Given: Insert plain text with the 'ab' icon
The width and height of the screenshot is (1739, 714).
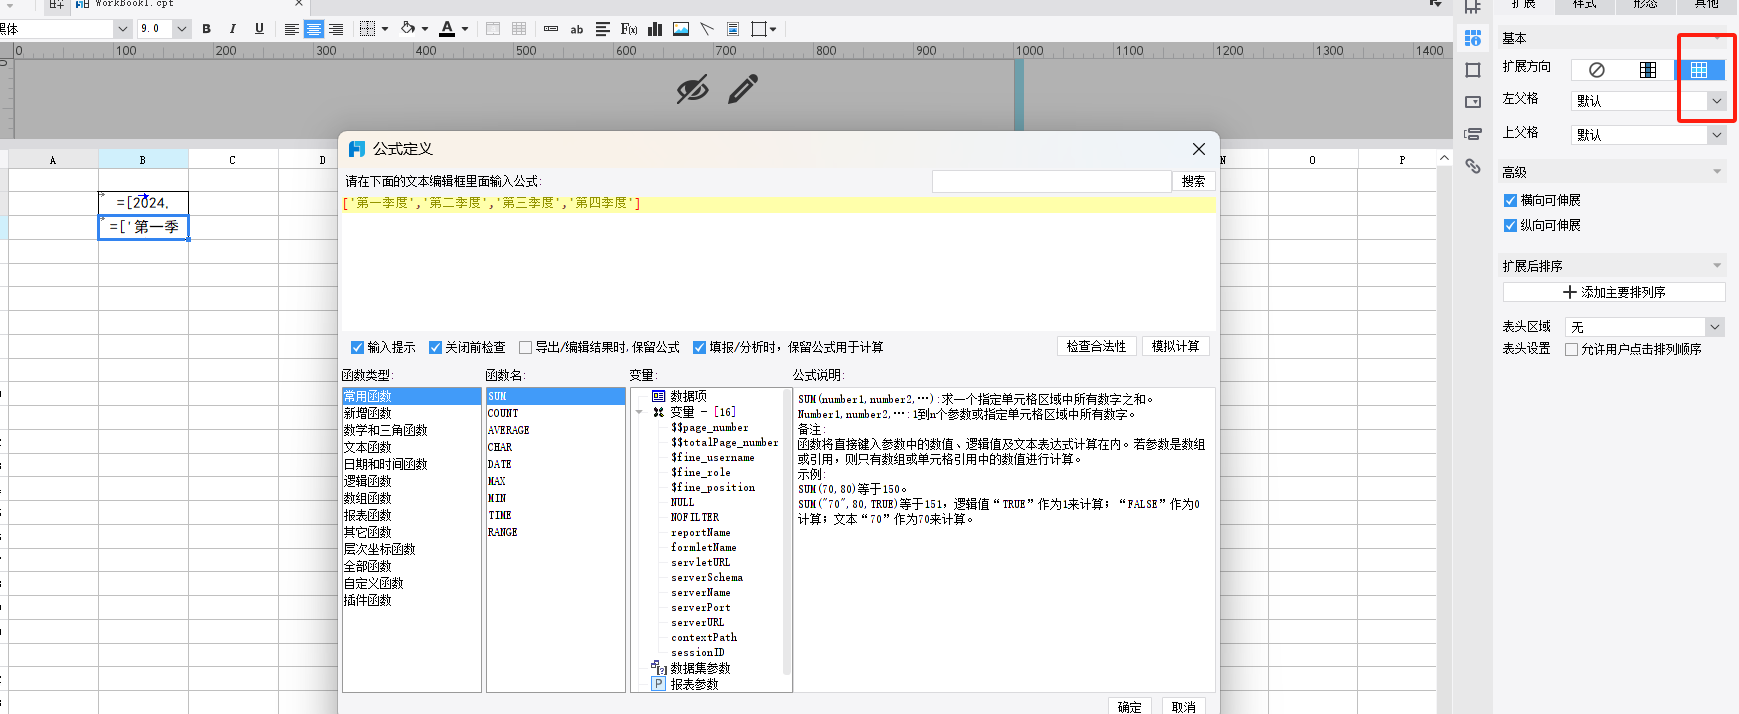Looking at the screenshot, I should (x=577, y=29).
